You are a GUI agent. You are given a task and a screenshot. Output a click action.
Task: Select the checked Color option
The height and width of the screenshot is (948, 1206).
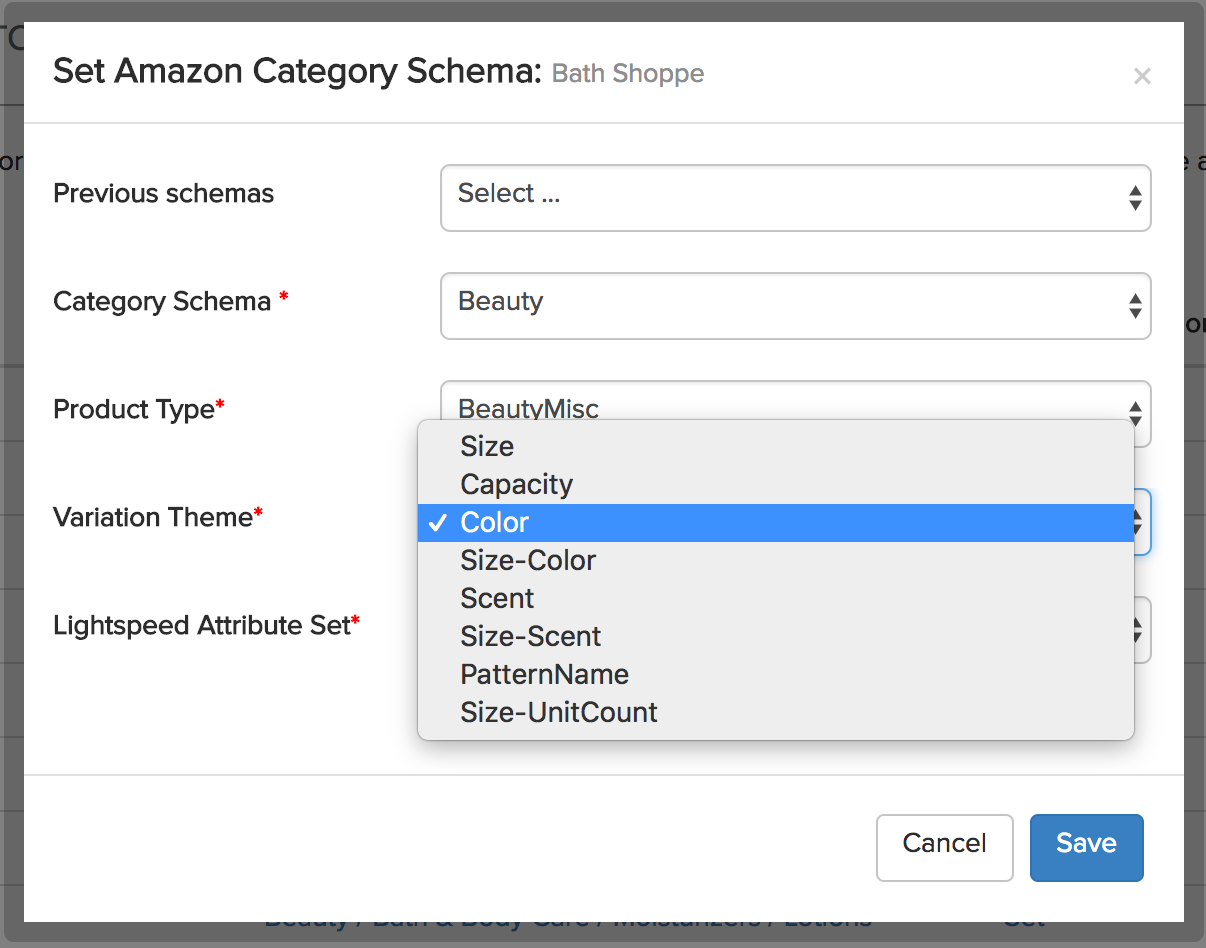coord(495,523)
